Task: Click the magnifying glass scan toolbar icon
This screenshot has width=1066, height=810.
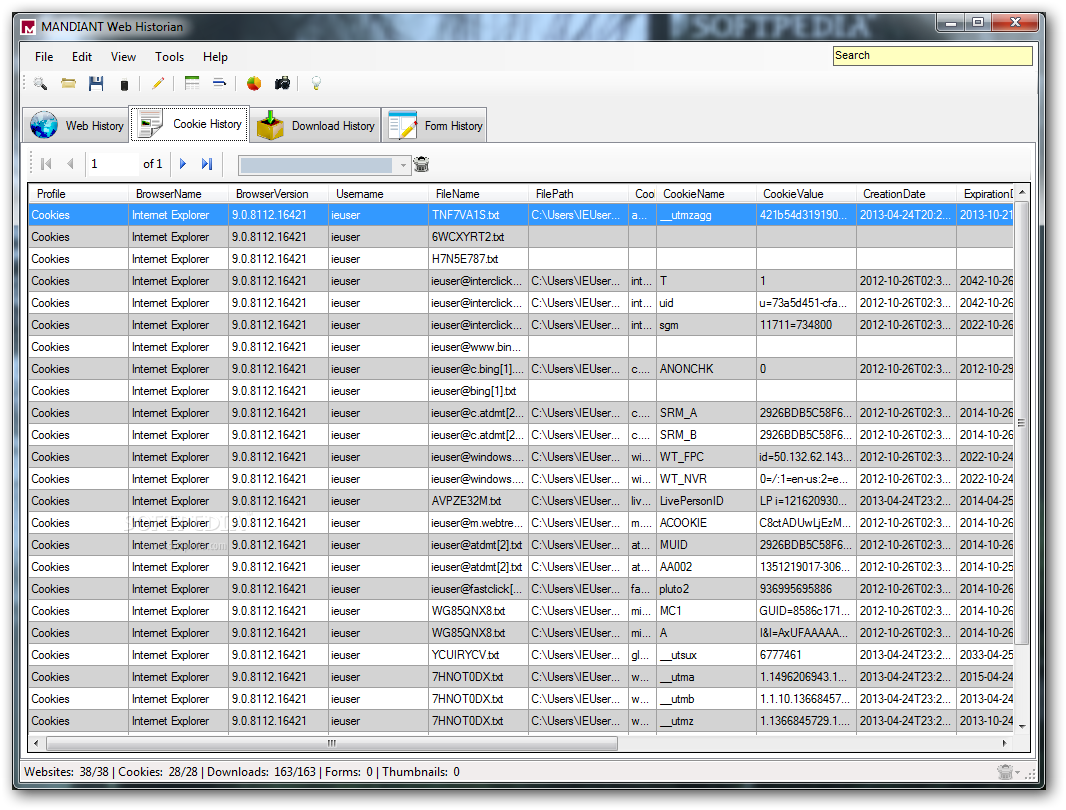Action: (40, 84)
